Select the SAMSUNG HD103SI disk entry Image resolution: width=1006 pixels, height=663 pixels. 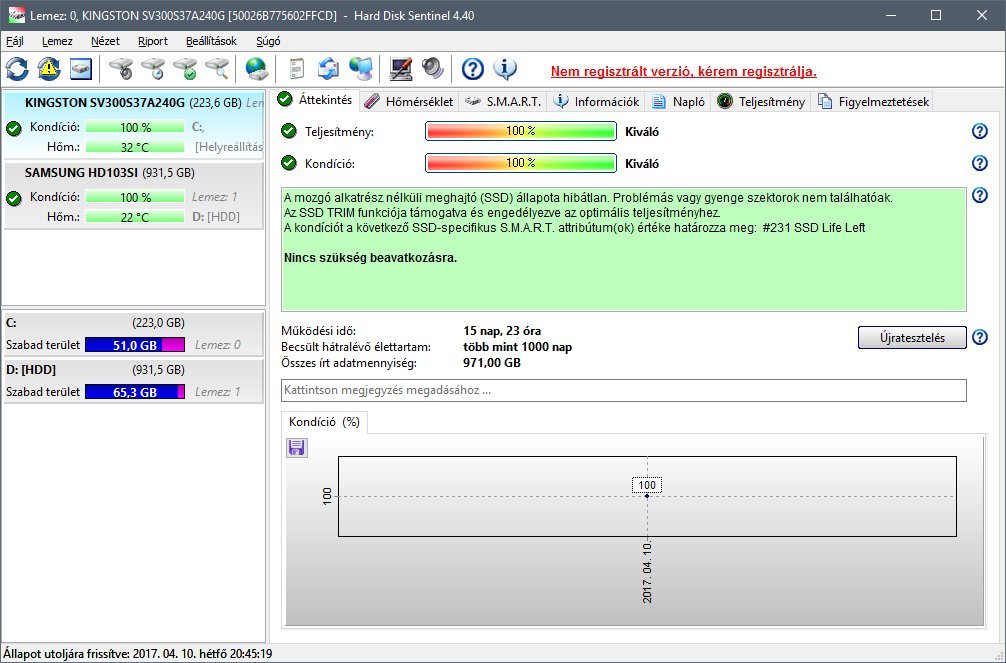point(134,195)
